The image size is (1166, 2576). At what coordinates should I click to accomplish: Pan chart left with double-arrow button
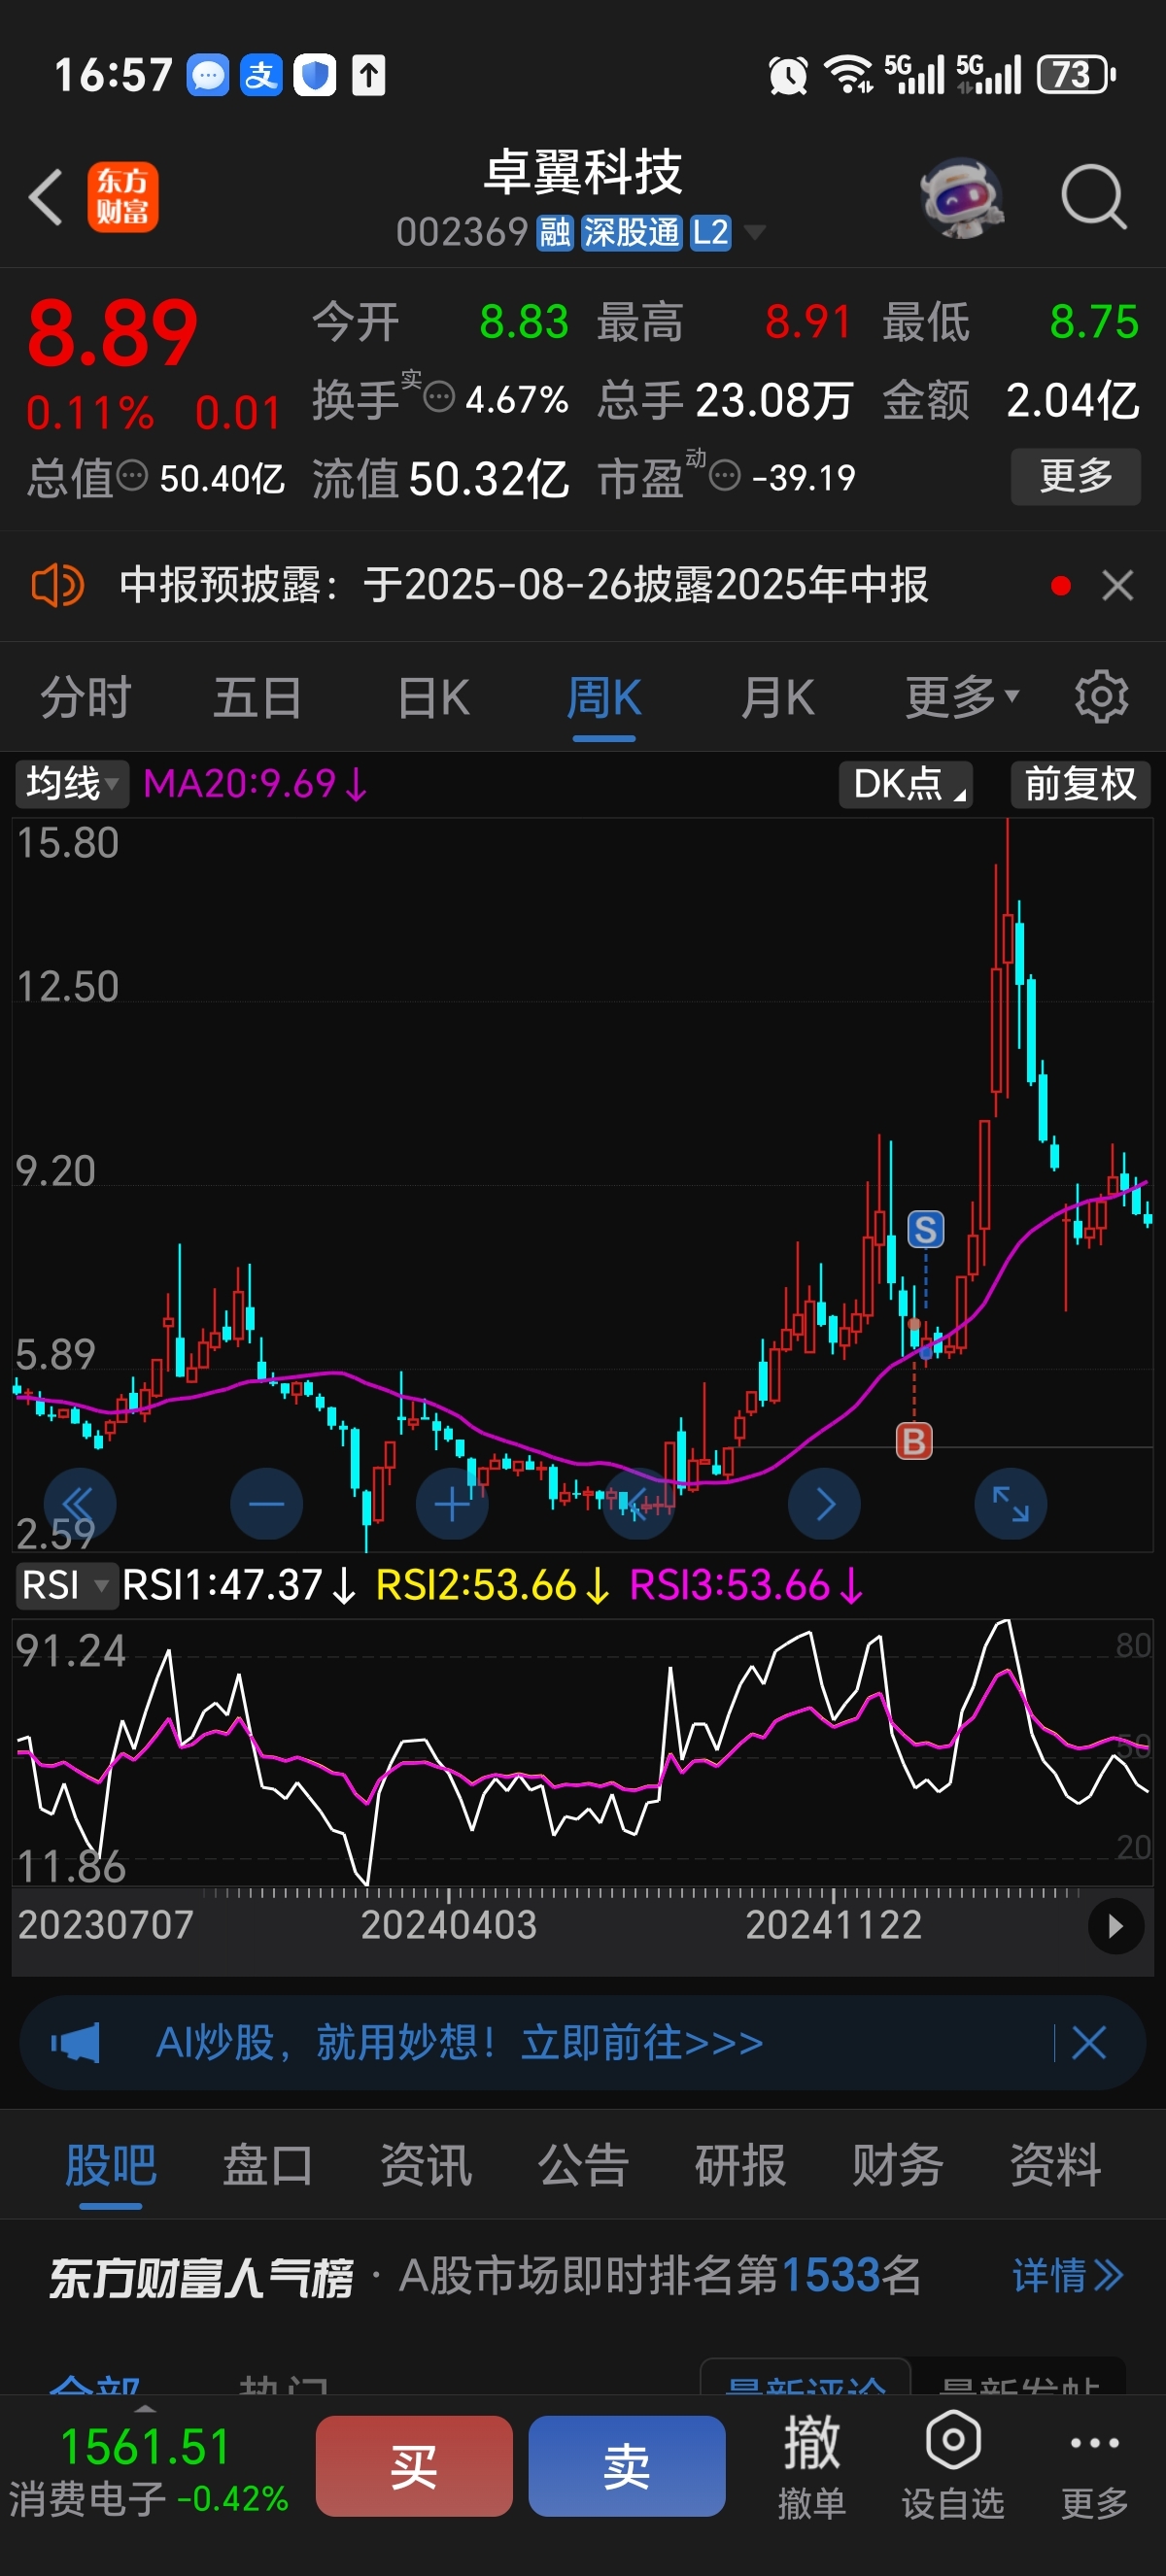coord(79,1503)
